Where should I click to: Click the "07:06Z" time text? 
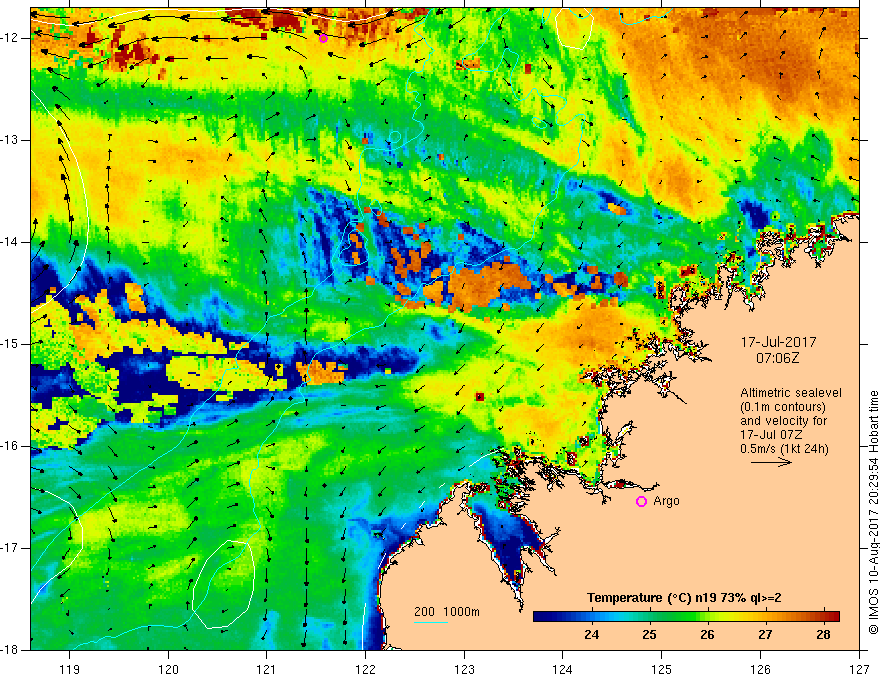coord(777,357)
